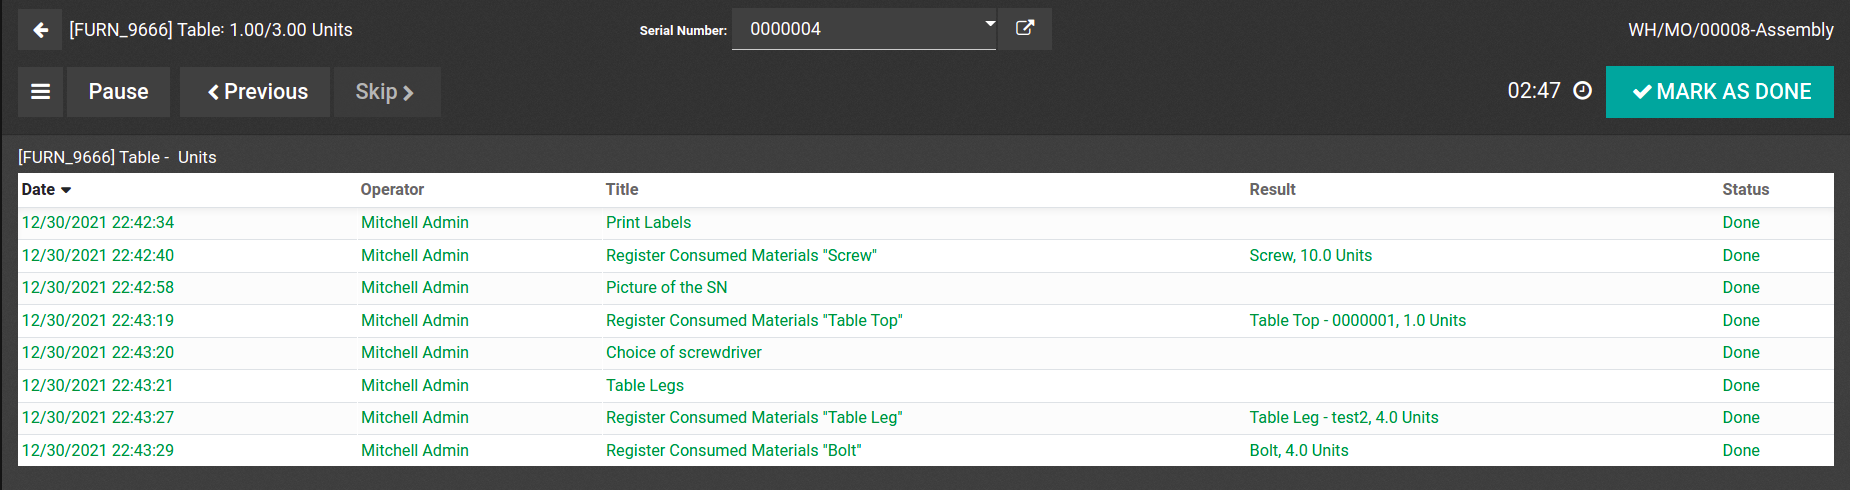Sort table by Result column
Viewport: 1850px width, 490px height.
click(x=1272, y=189)
